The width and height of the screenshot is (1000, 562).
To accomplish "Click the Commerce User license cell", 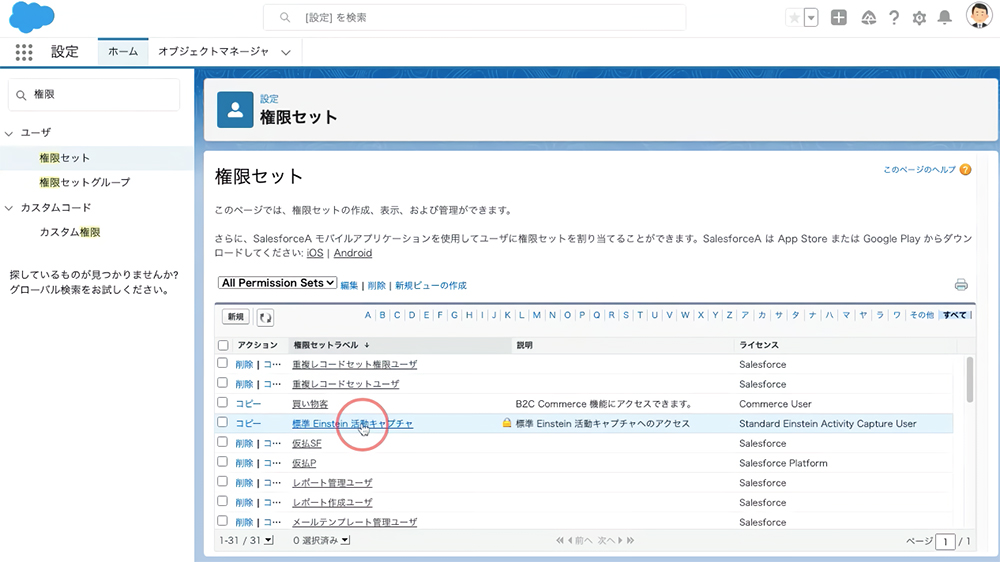I will 776,404.
